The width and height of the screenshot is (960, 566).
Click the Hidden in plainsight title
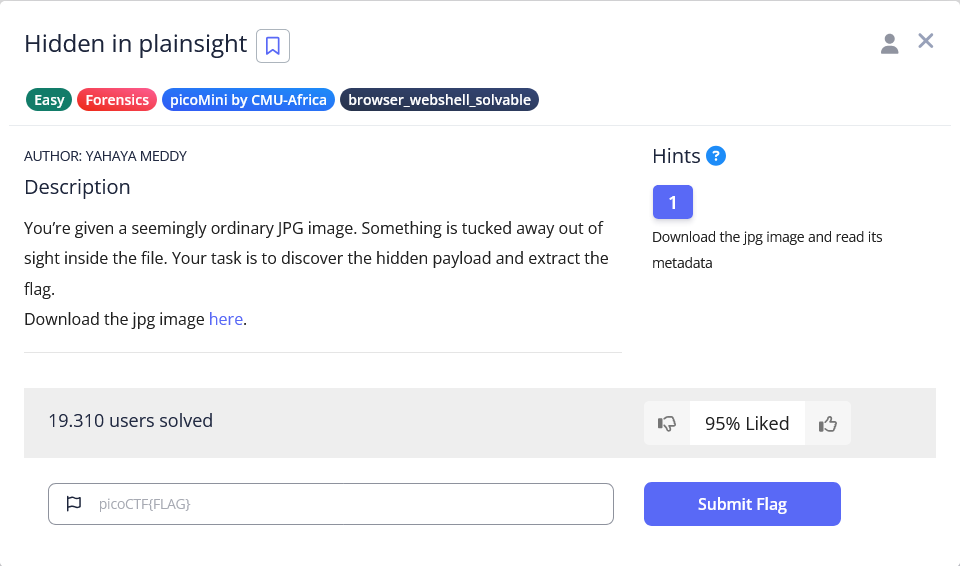pos(135,44)
